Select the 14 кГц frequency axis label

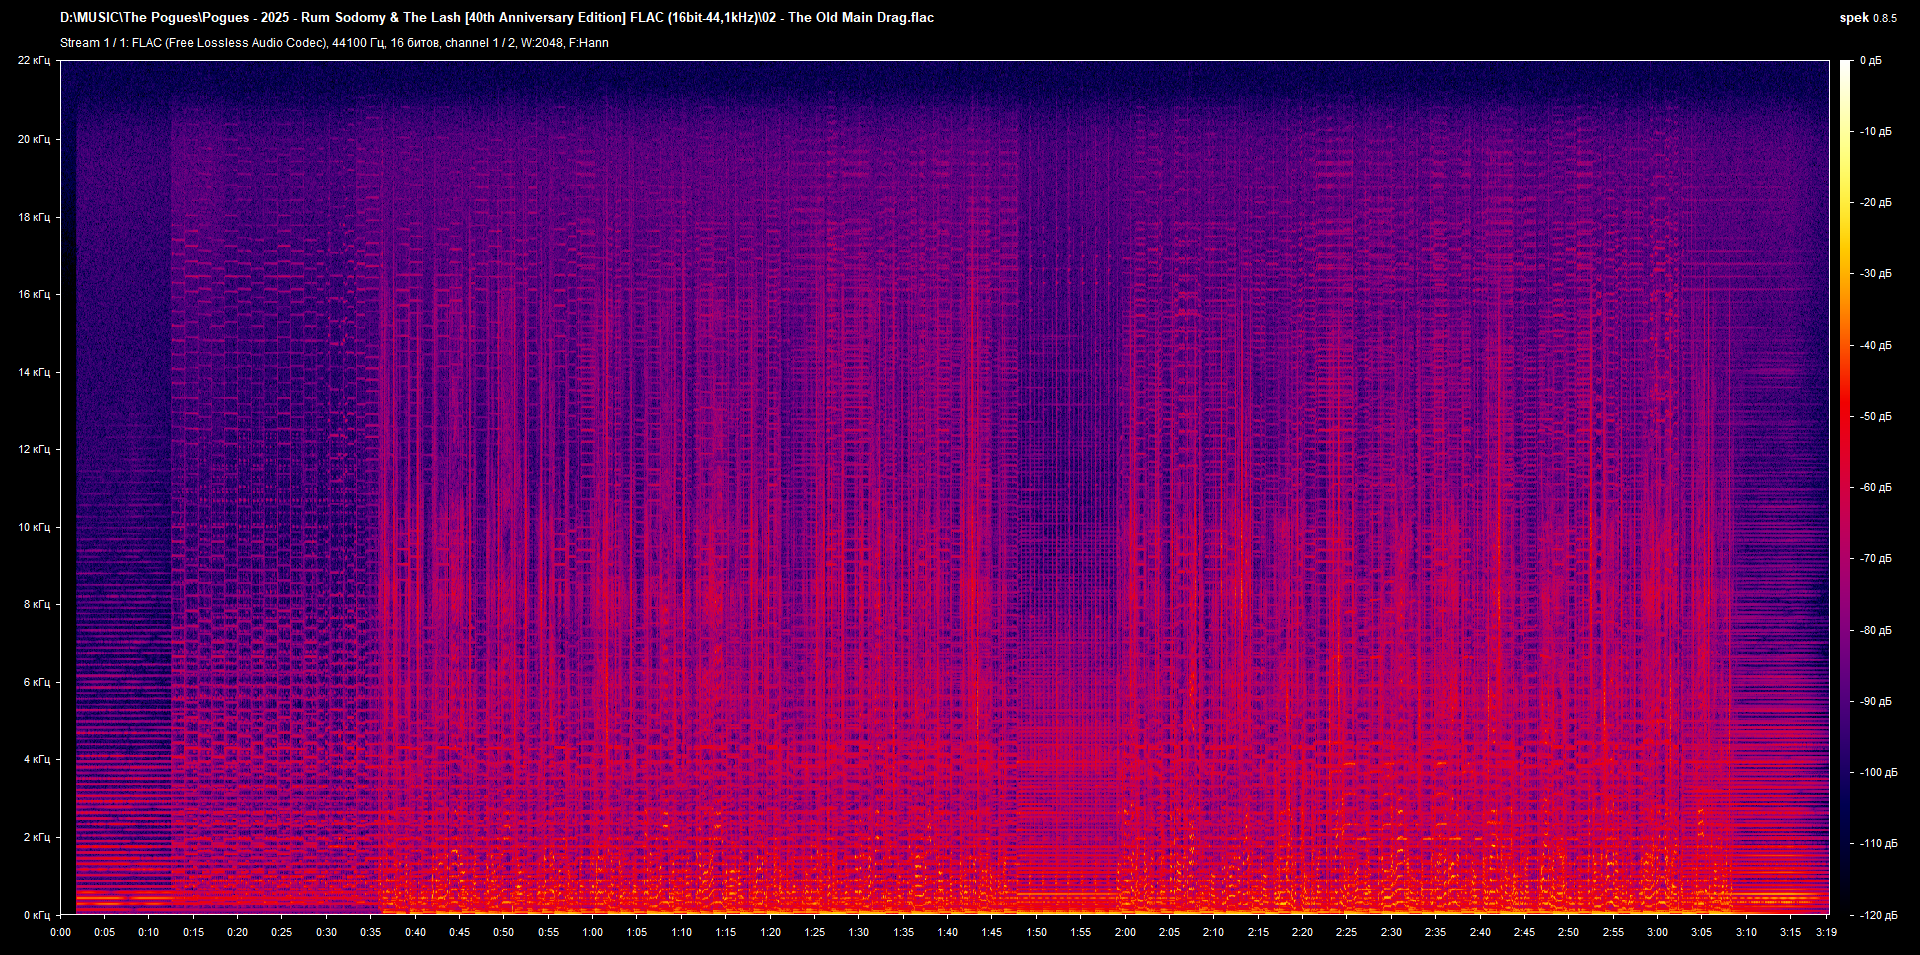(x=34, y=372)
